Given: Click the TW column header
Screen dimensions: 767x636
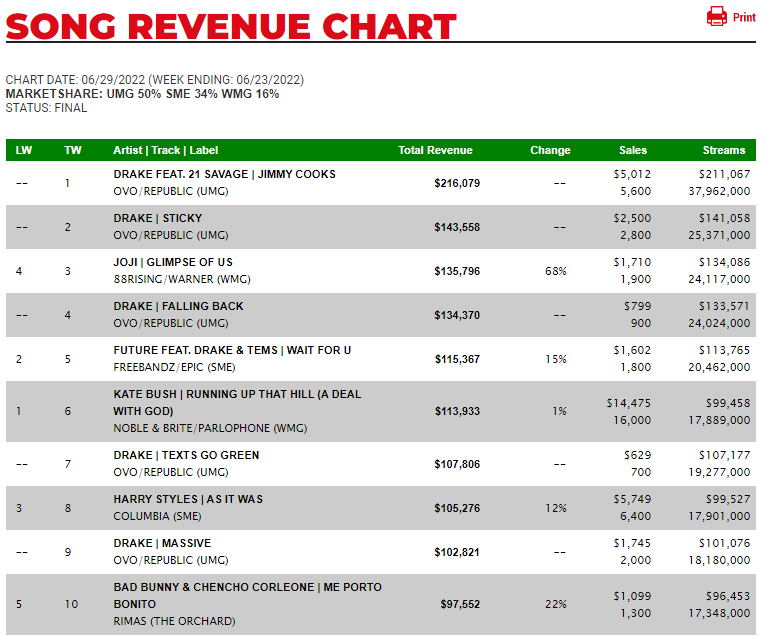Looking at the screenshot, I should coord(72,150).
